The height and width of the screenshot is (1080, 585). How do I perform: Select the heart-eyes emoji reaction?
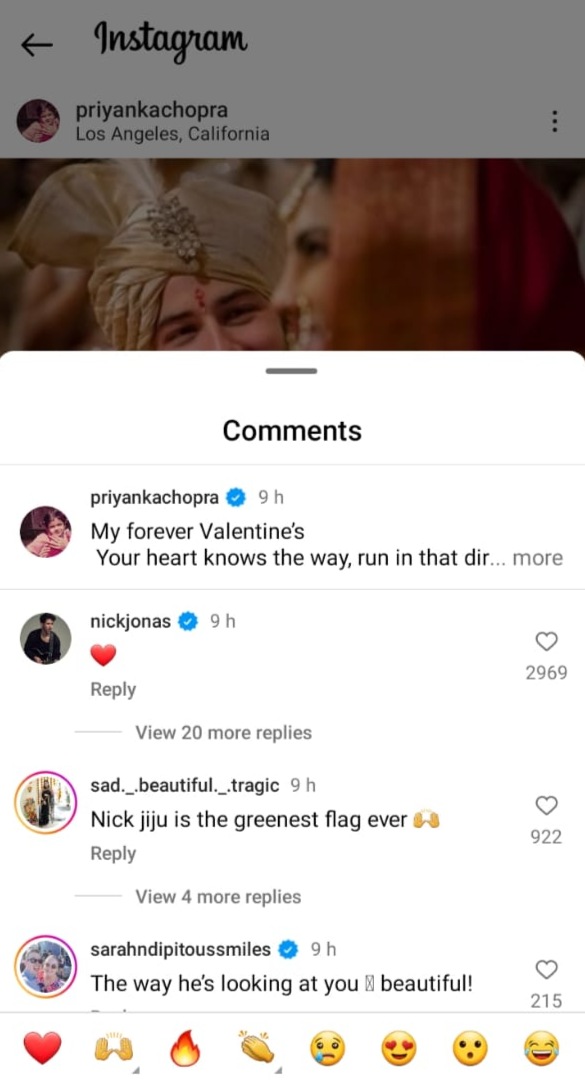click(x=396, y=1046)
